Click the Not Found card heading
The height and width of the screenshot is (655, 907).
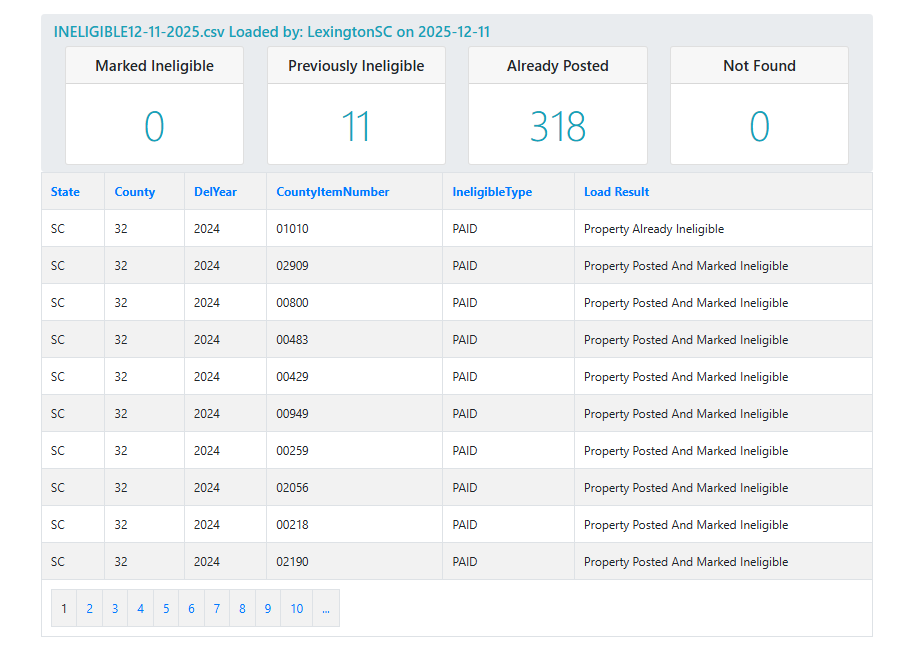click(x=759, y=66)
